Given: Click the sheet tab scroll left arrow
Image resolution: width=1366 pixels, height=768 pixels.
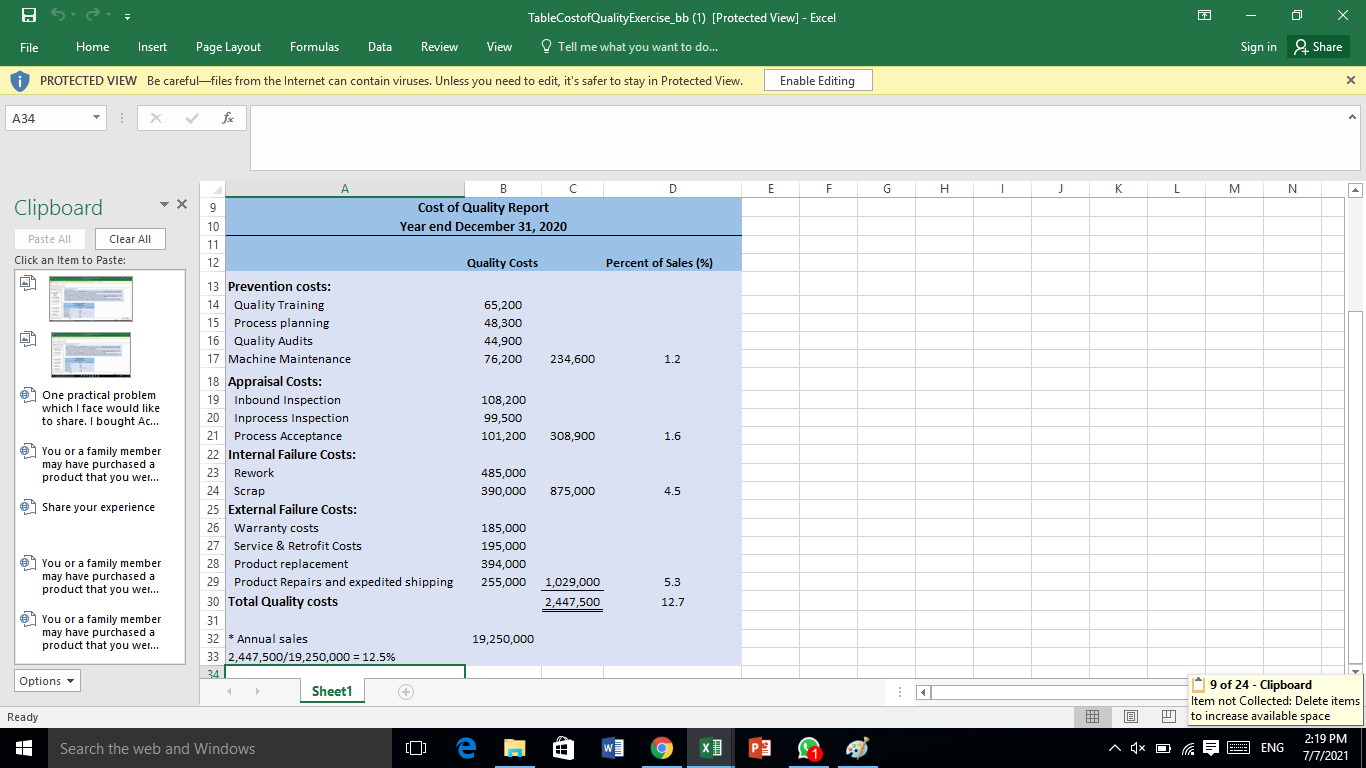Looking at the screenshot, I should pyautogui.click(x=230, y=691).
